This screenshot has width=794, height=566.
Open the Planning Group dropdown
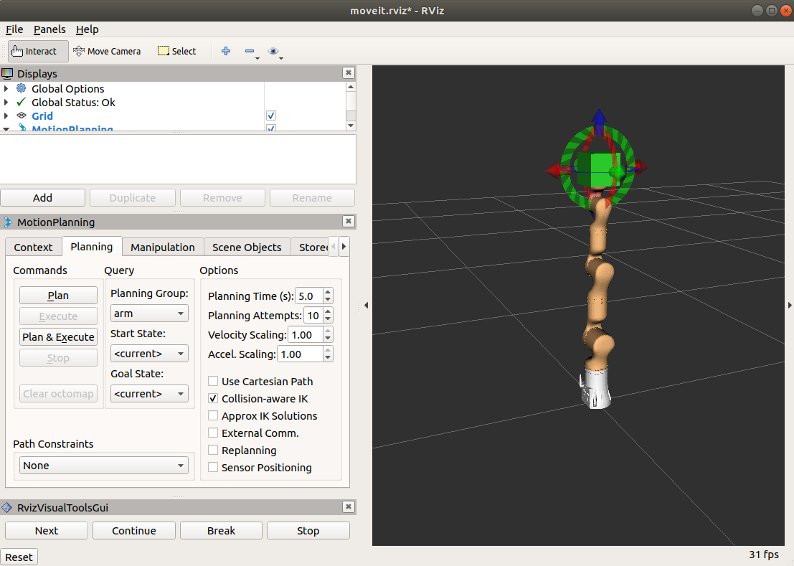point(149,313)
